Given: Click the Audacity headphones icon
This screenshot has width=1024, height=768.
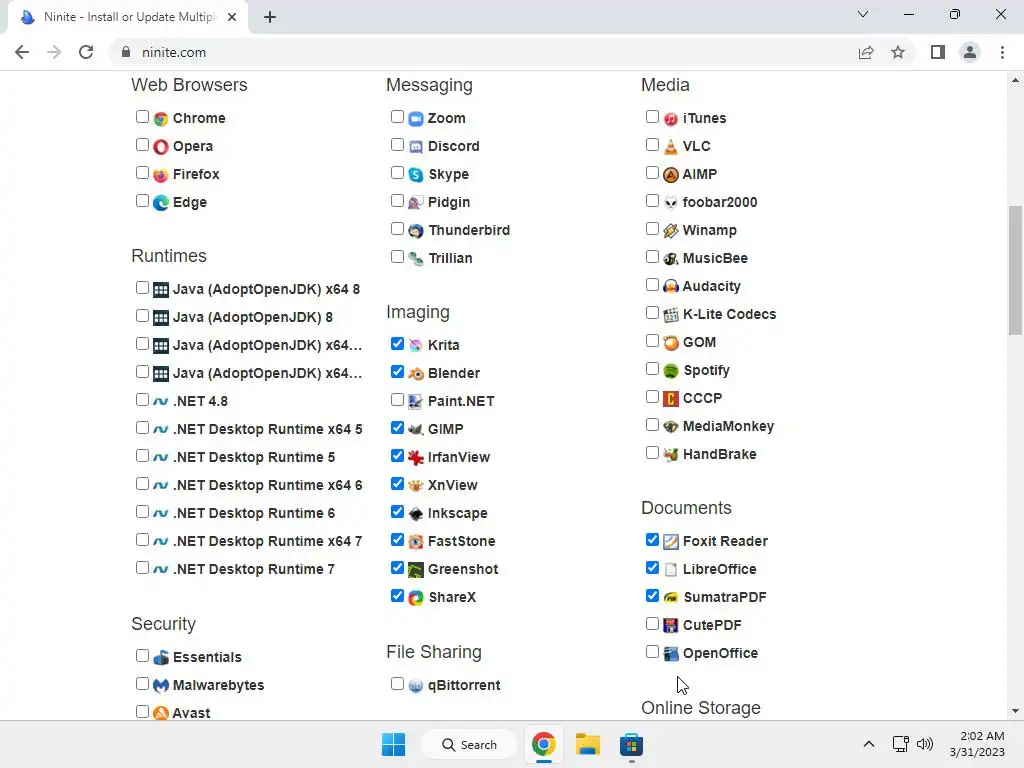Looking at the screenshot, I should [671, 287].
